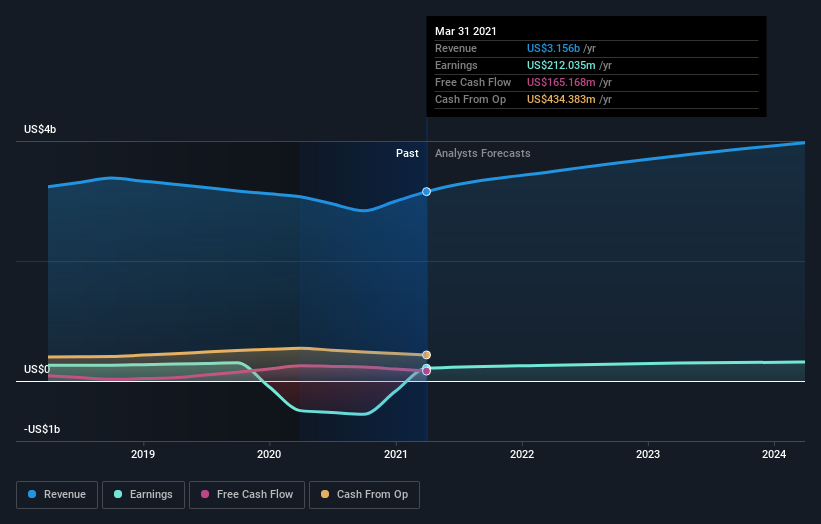This screenshot has height=524, width=821.
Task: Click the US$3.156b revenue value in tooltip
Action: point(553,48)
